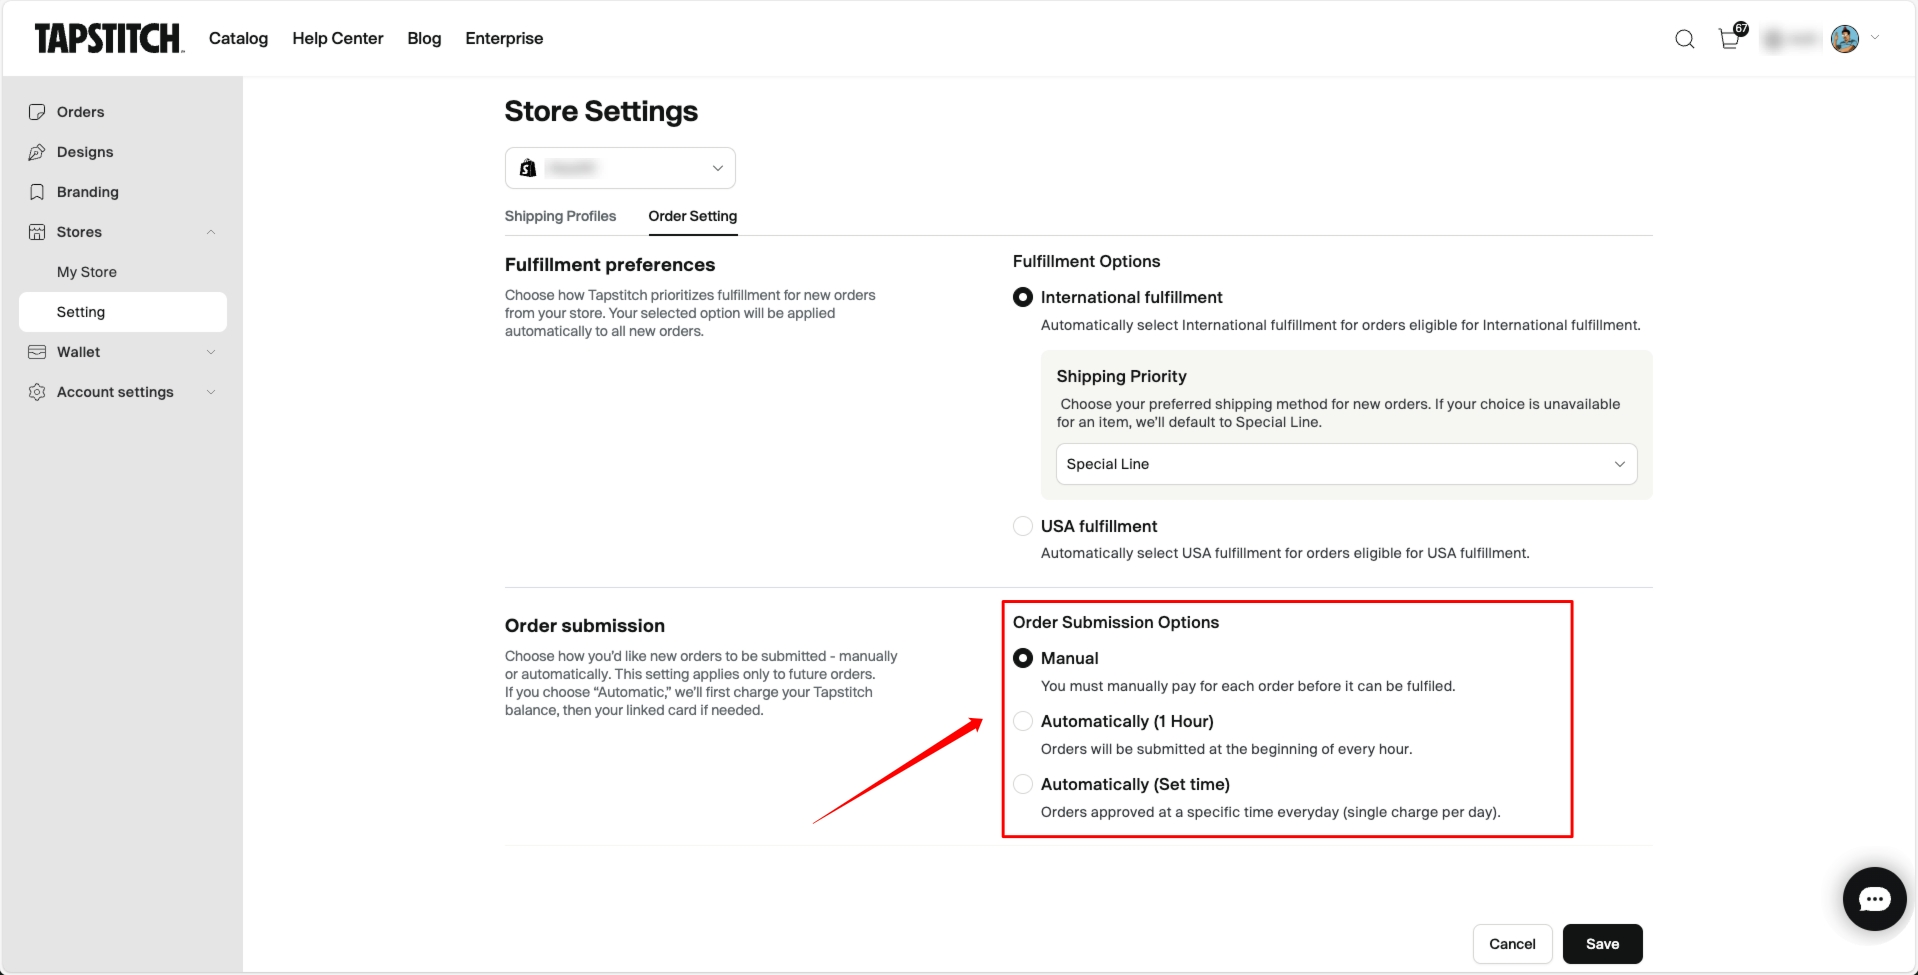Select Automatically (Set time) radio button
Screen dimensions: 1918x975
point(1023,784)
